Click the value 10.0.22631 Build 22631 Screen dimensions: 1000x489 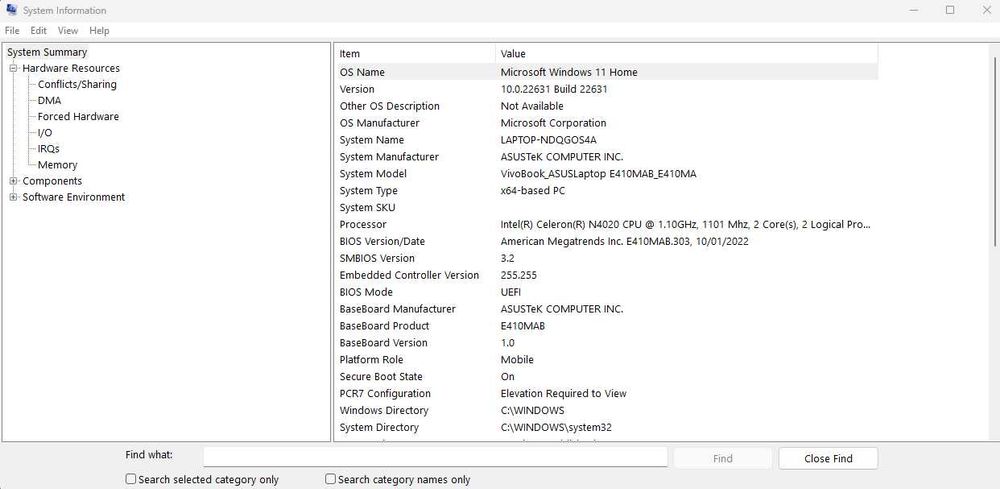pos(554,89)
